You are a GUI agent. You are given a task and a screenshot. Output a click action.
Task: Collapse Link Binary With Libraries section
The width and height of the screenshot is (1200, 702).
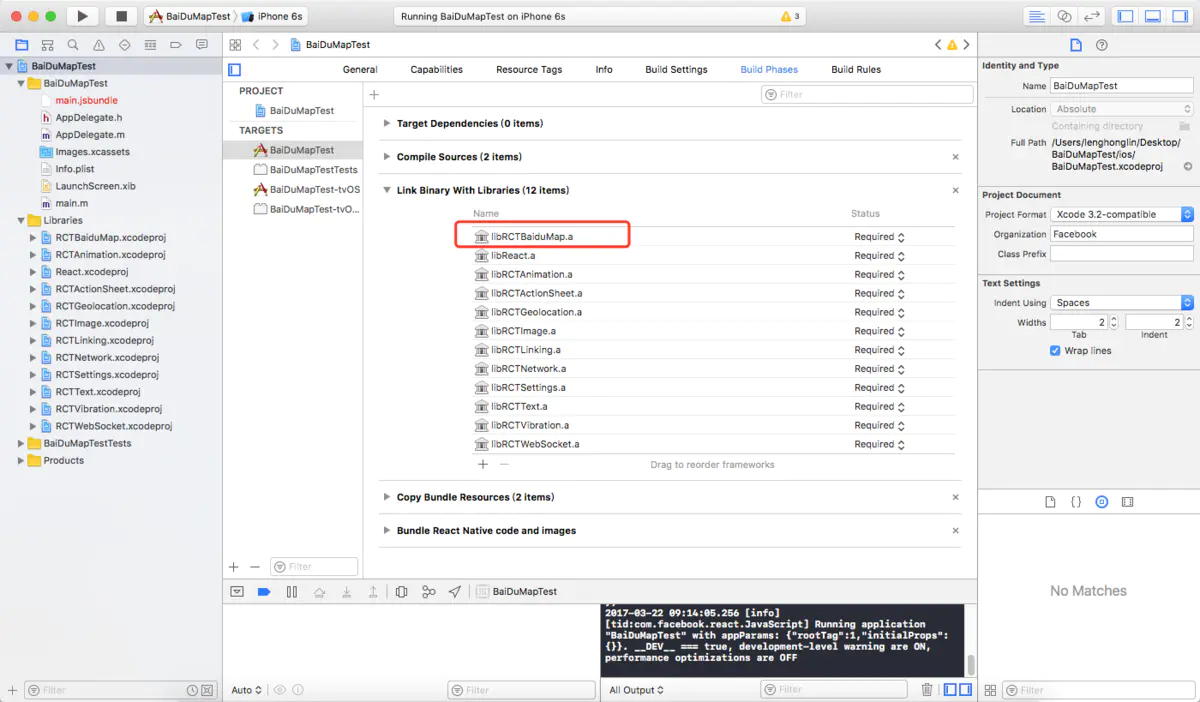coord(387,190)
